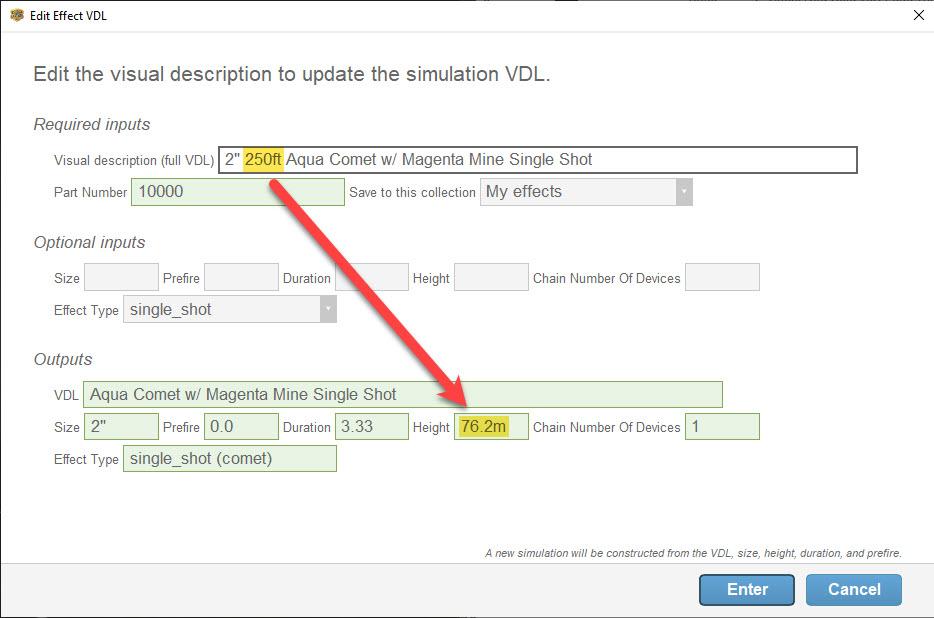Focus the Part Number field
Image resolution: width=934 pixels, height=618 pixels.
pyautogui.click(x=238, y=192)
